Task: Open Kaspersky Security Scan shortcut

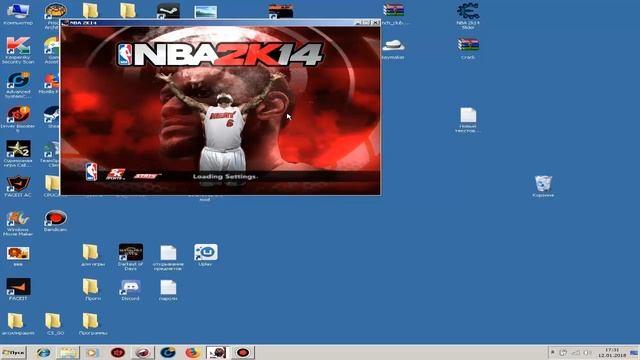Action: (18, 50)
